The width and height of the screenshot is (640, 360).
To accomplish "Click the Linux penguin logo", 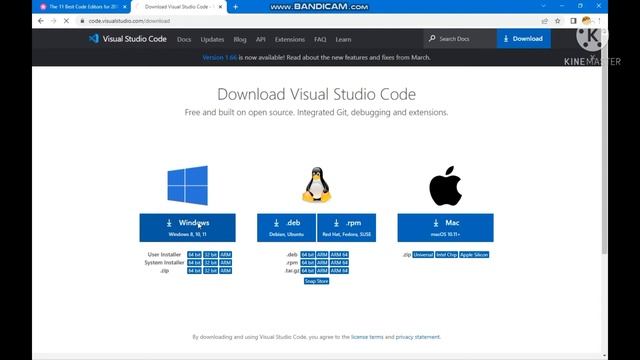I will [x=317, y=185].
